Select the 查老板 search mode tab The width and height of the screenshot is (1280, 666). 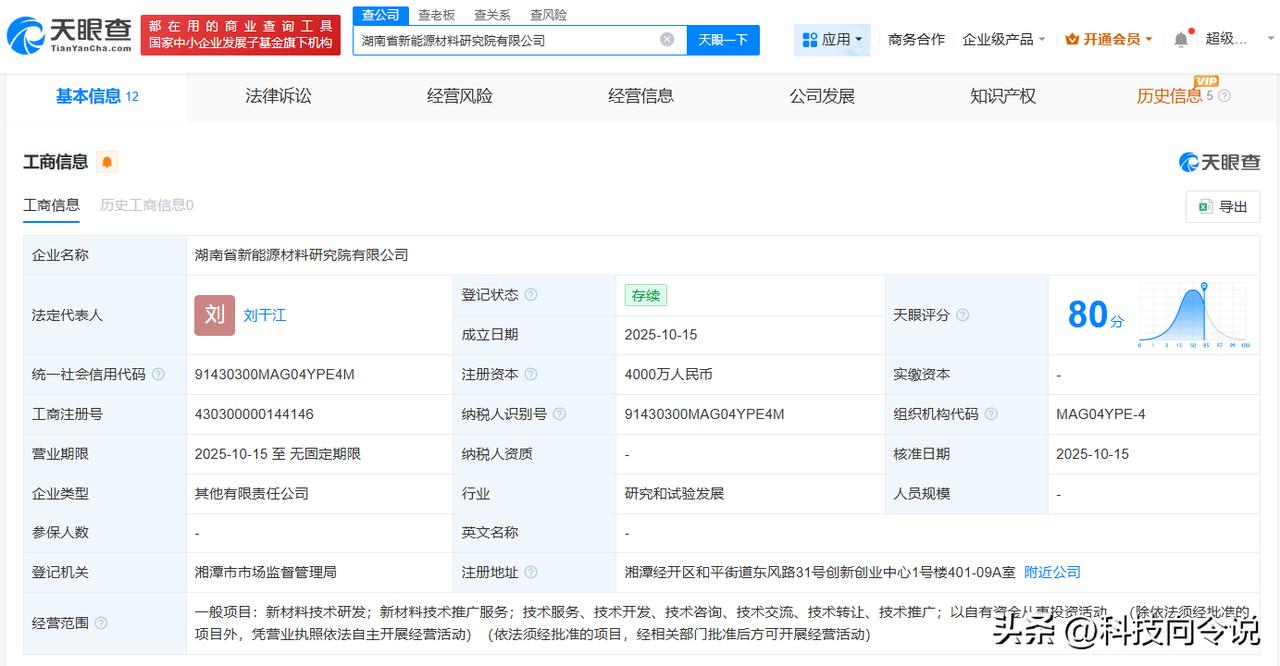436,15
